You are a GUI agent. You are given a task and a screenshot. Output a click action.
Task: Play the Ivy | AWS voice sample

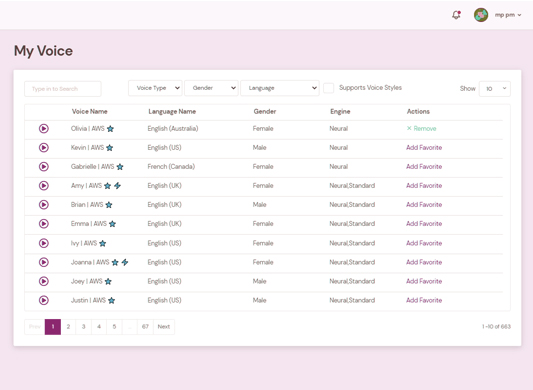pyautogui.click(x=44, y=243)
